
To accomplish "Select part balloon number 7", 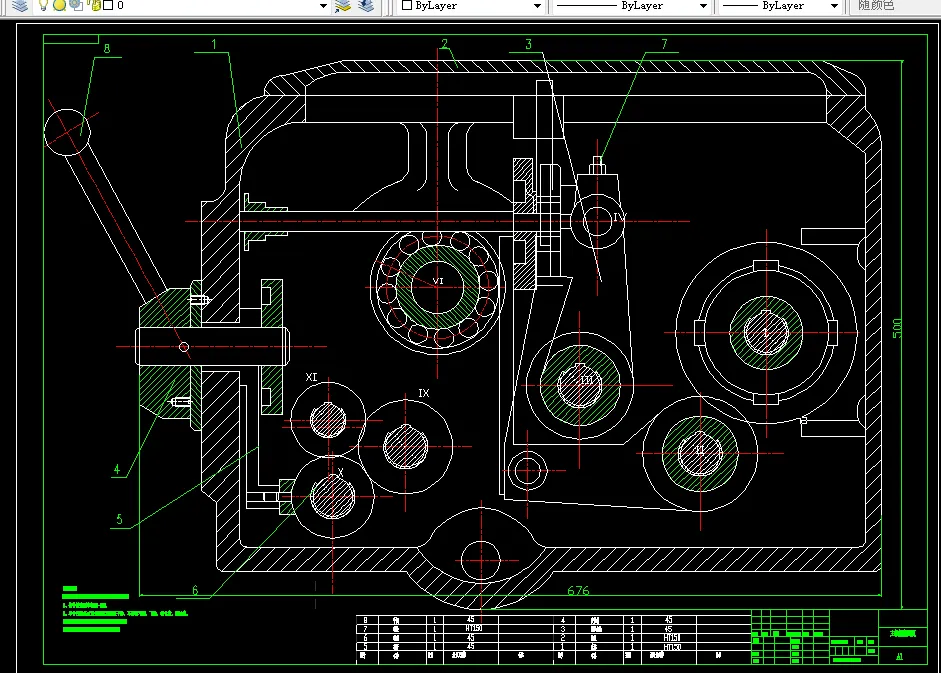I will pyautogui.click(x=664, y=44).
